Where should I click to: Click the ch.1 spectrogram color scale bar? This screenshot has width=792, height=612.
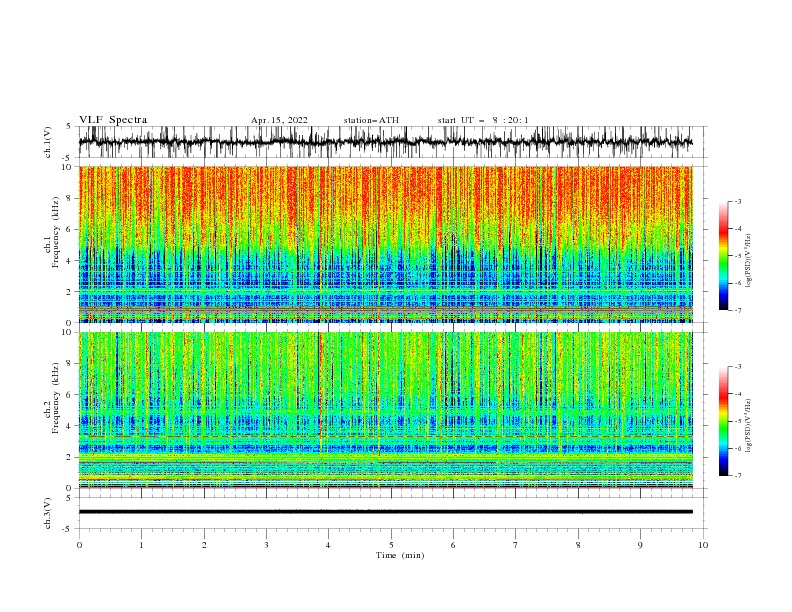point(724,256)
